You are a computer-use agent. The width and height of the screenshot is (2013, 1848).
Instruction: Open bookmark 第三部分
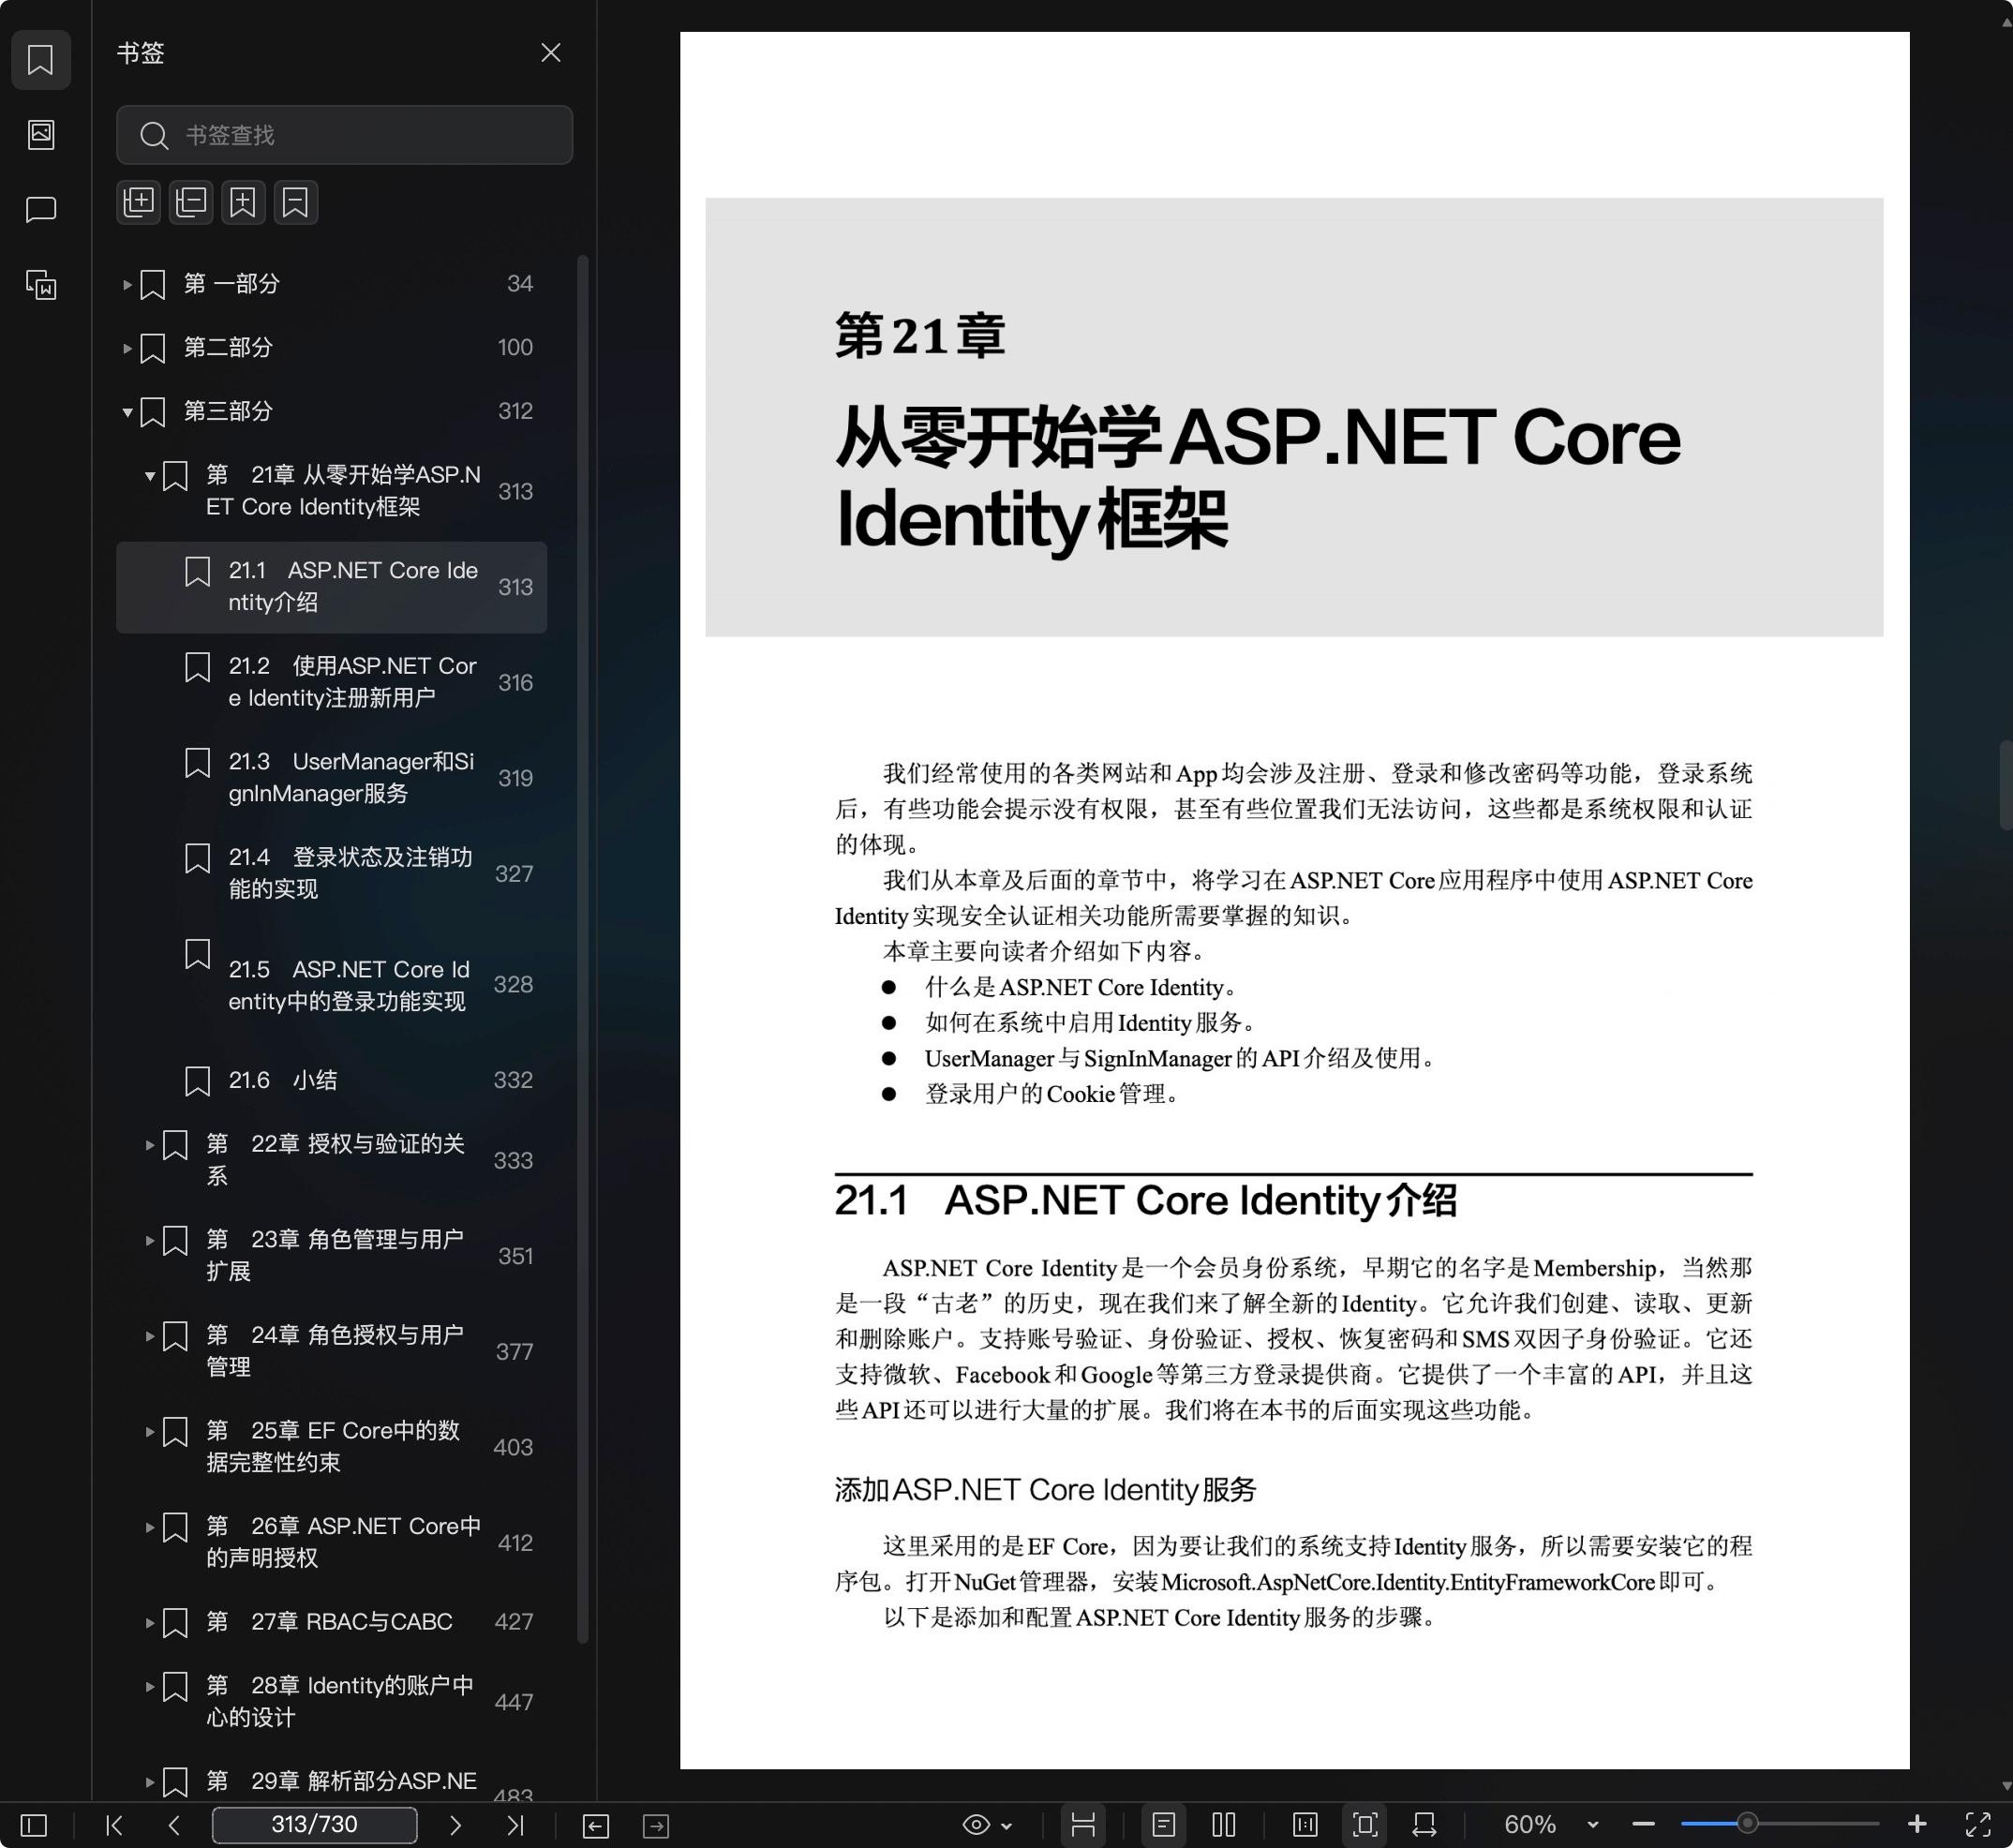click(x=331, y=411)
